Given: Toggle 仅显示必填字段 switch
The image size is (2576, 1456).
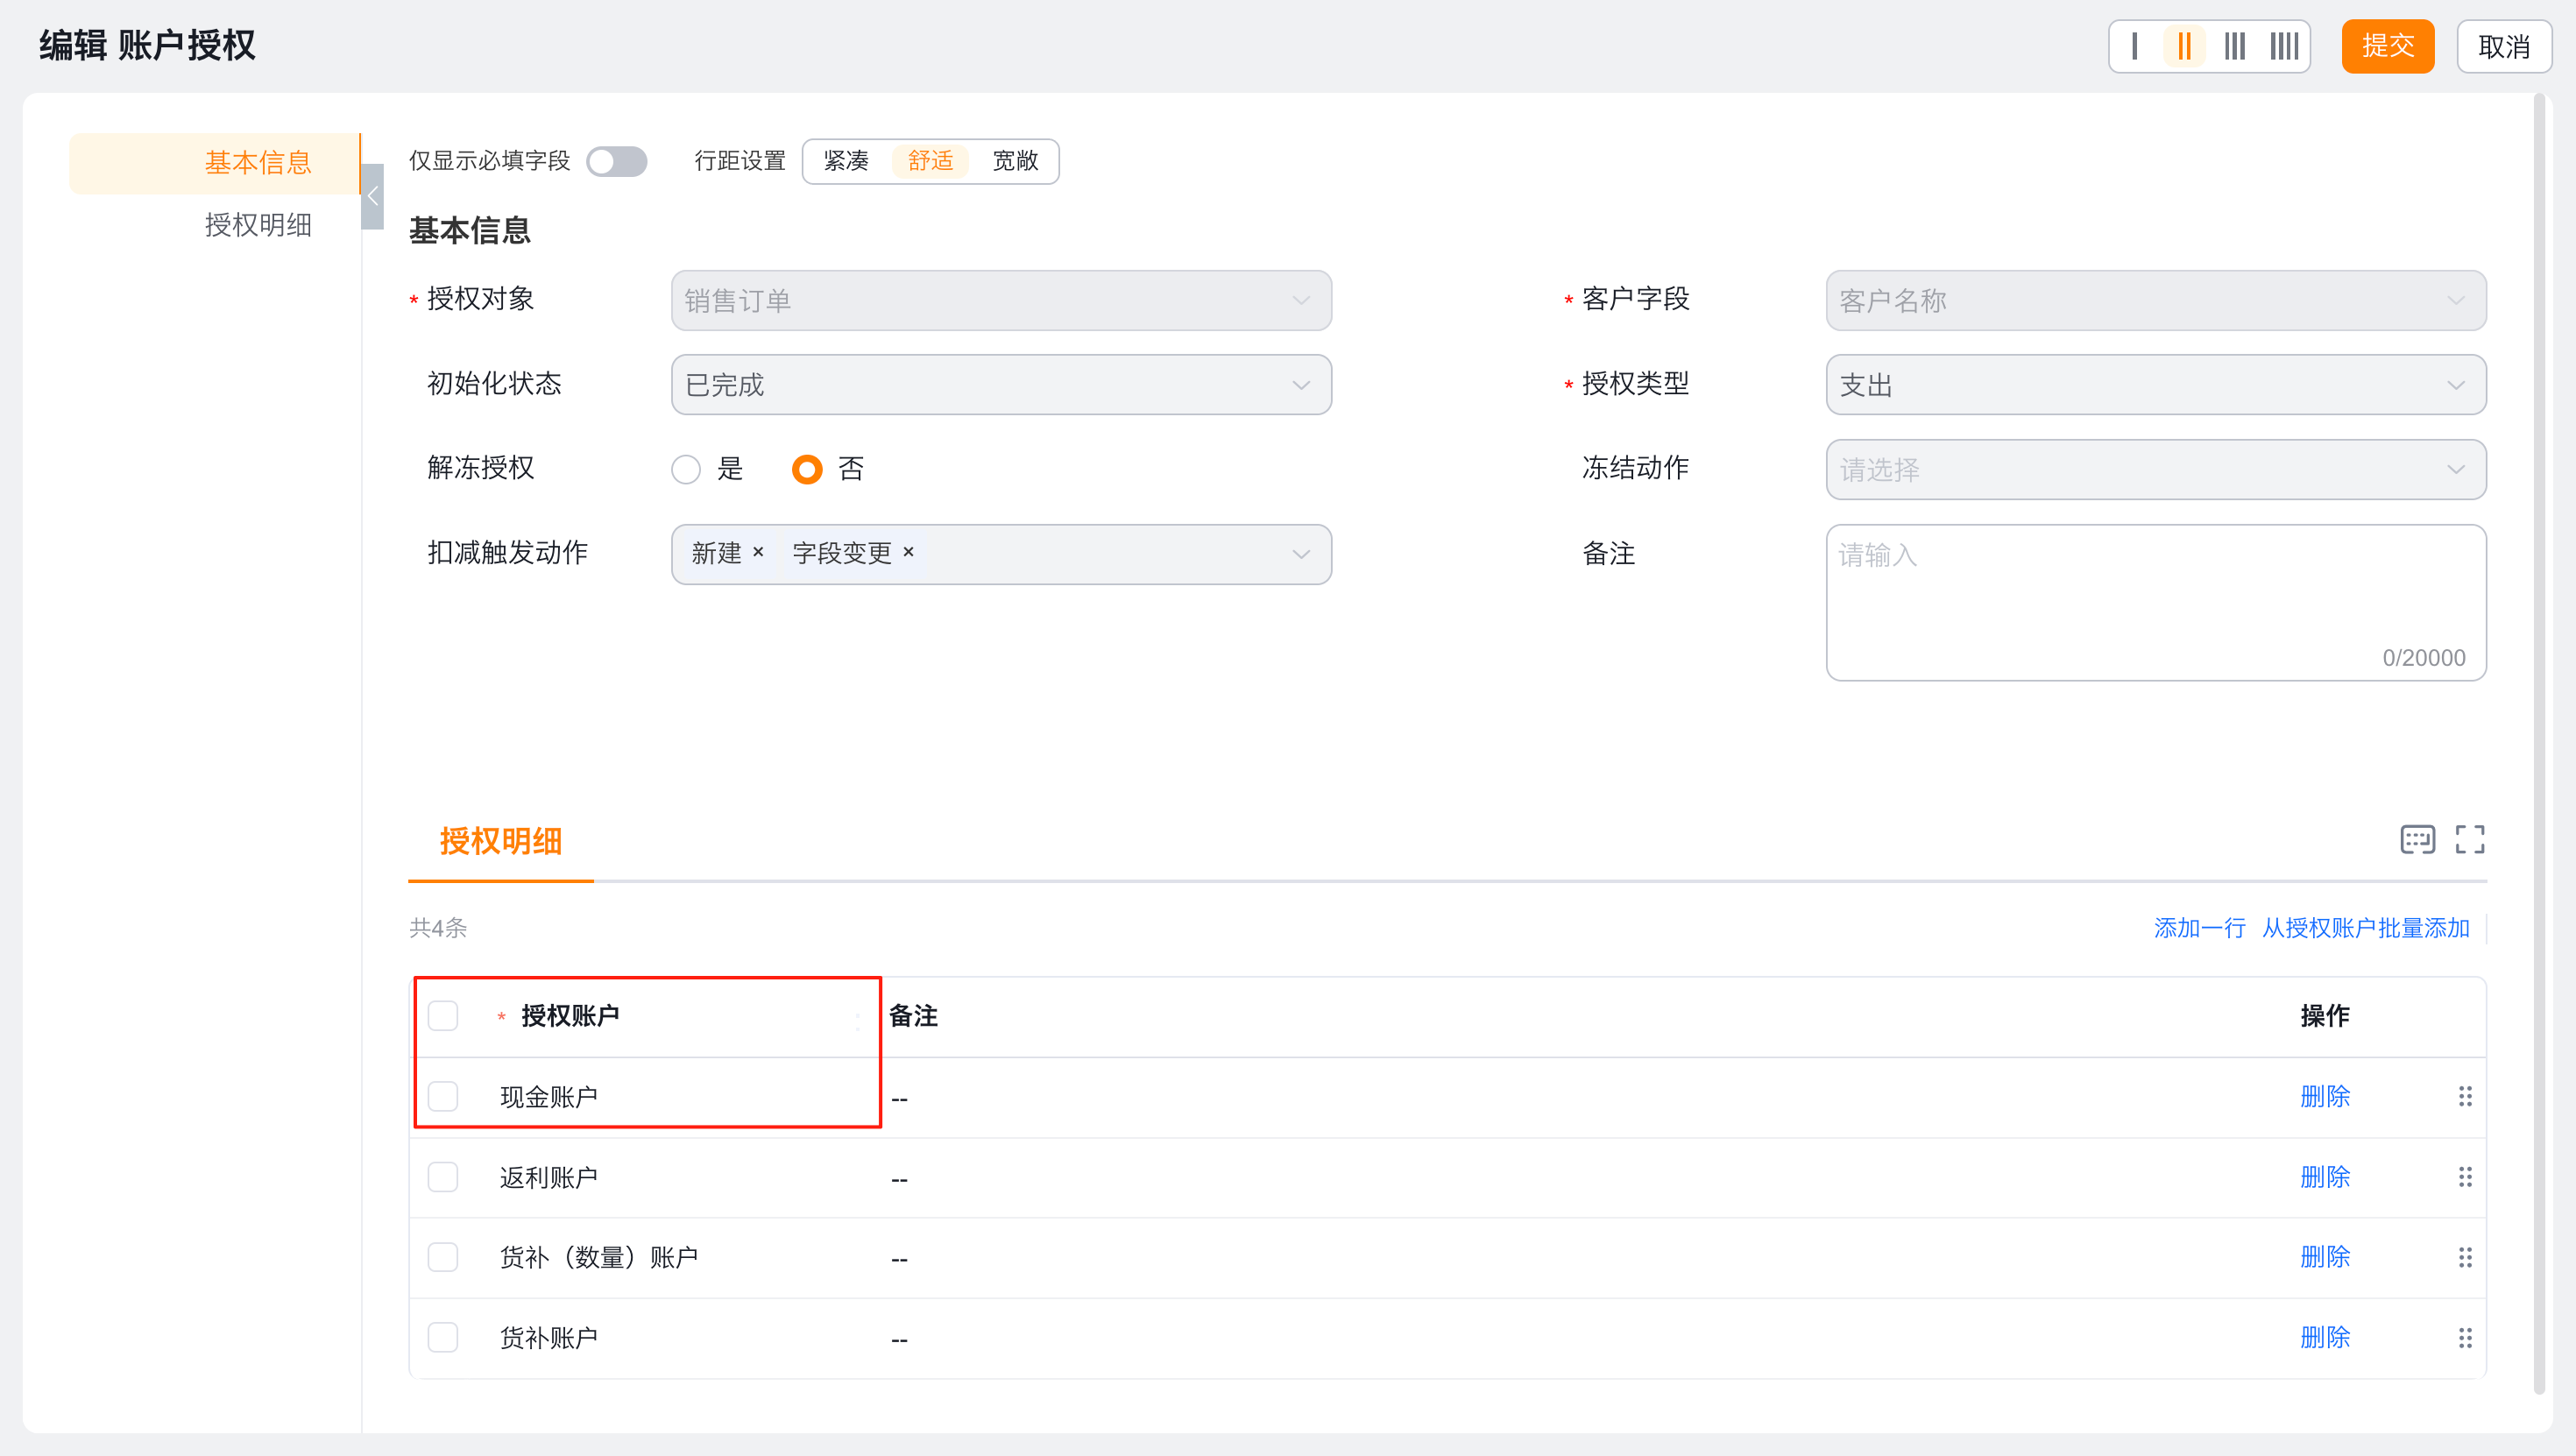Looking at the screenshot, I should tap(616, 162).
